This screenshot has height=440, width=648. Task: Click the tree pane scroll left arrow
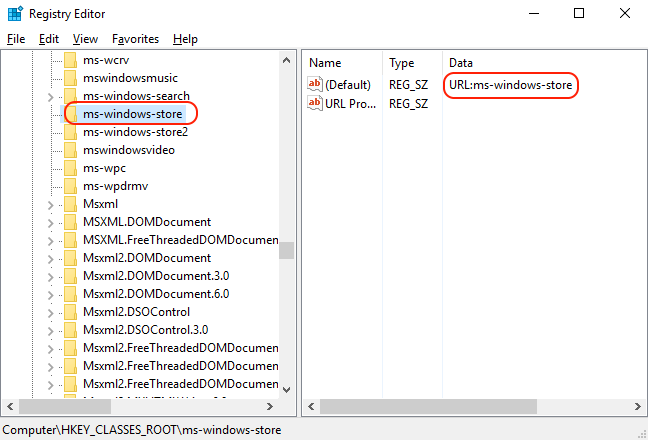[10, 407]
